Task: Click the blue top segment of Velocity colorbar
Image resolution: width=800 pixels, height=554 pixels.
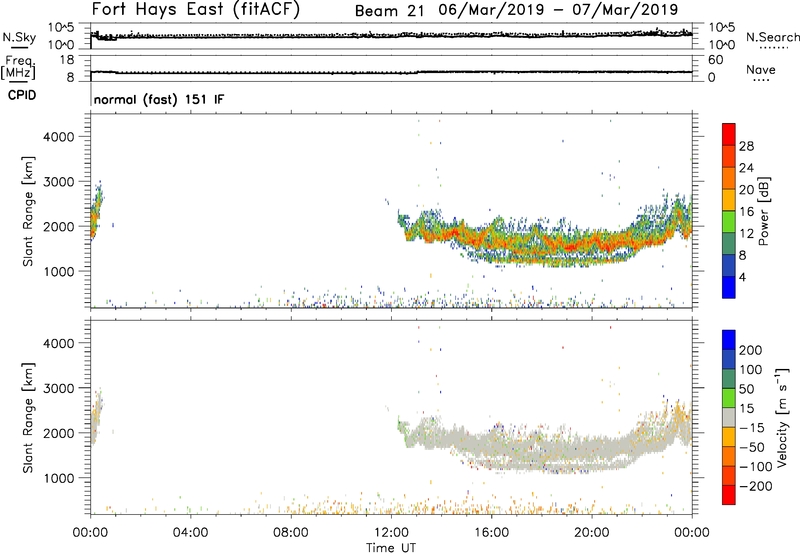Action: 729,340
